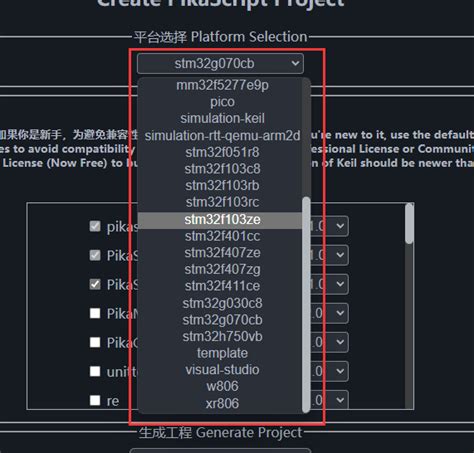Viewport: 474px width, 453px height.
Task: Enable the first unchecked Pika package checkbox
Action: pos(95,313)
